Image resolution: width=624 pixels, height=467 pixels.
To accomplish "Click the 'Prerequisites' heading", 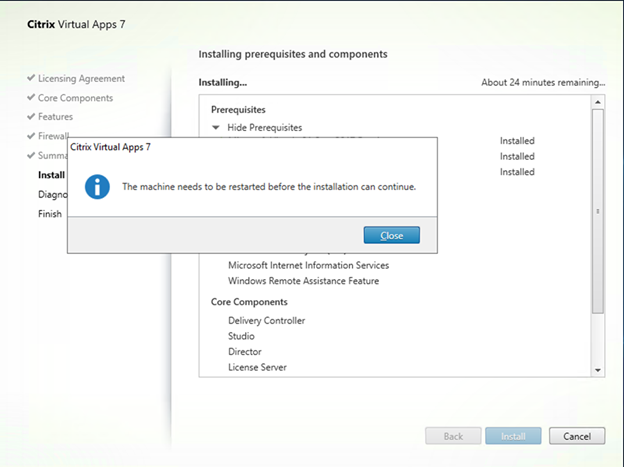I will click(238, 109).
